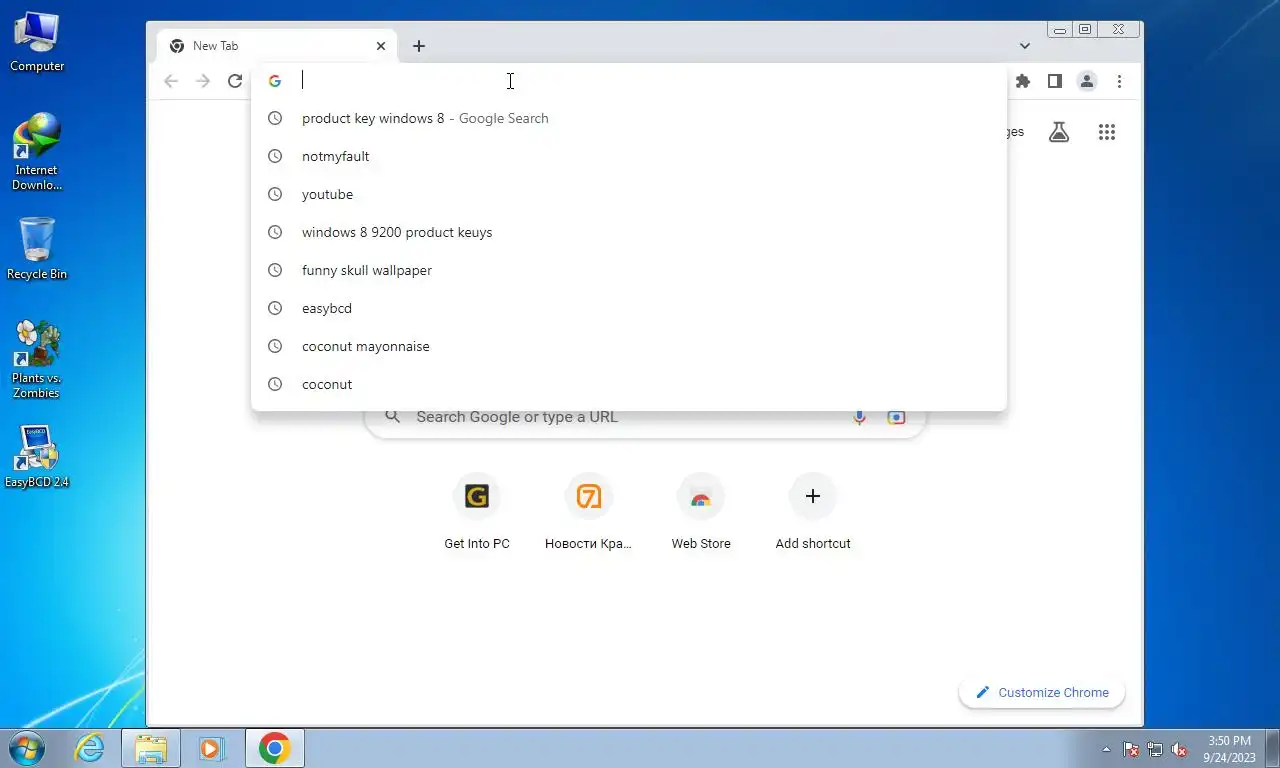1280x768 pixels.
Task: Open a new tab with plus button
Action: click(419, 46)
